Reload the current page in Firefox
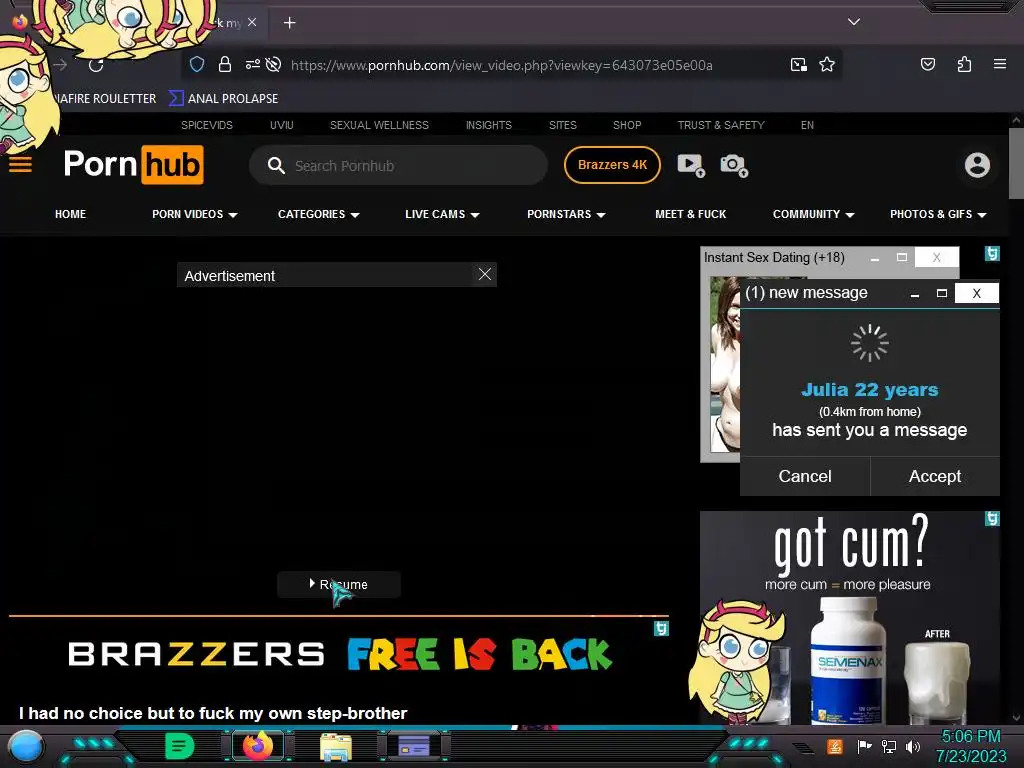This screenshot has width=1024, height=768. tap(96, 65)
